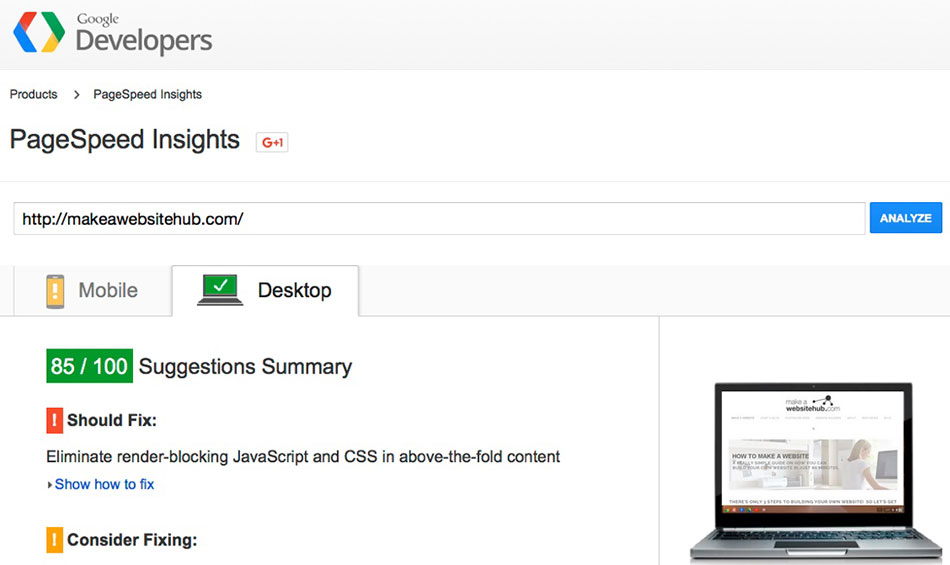Click the orange Consider Fixing exclamation icon
Image resolution: width=950 pixels, height=565 pixels.
55,540
